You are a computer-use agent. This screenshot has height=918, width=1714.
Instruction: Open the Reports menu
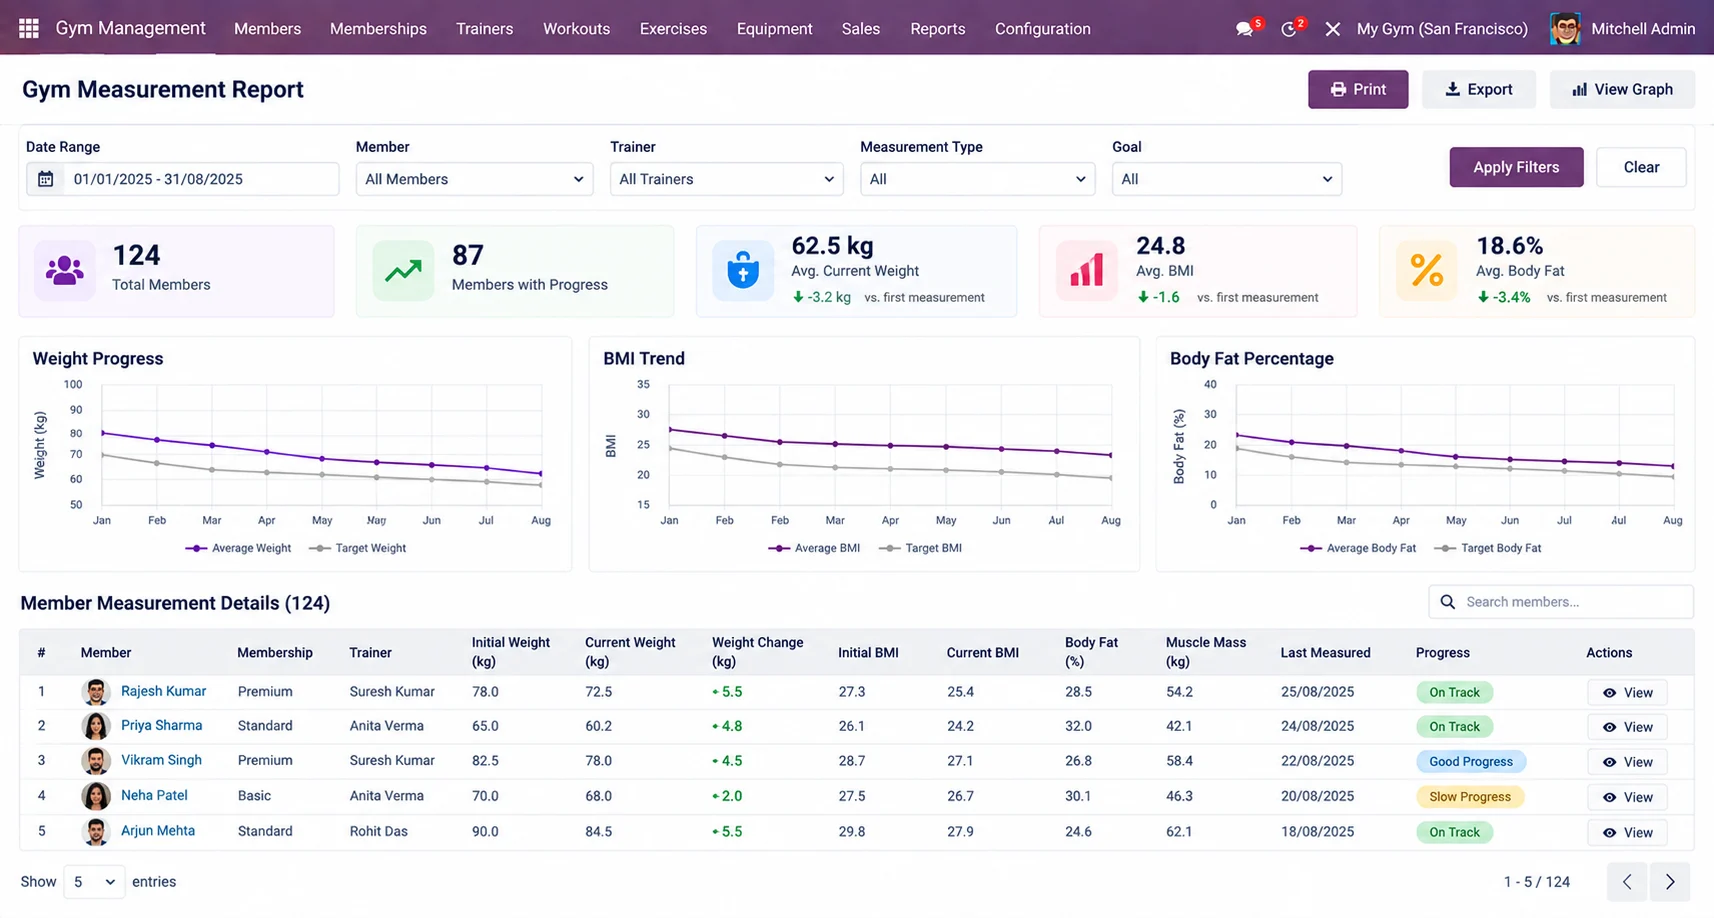(x=937, y=29)
